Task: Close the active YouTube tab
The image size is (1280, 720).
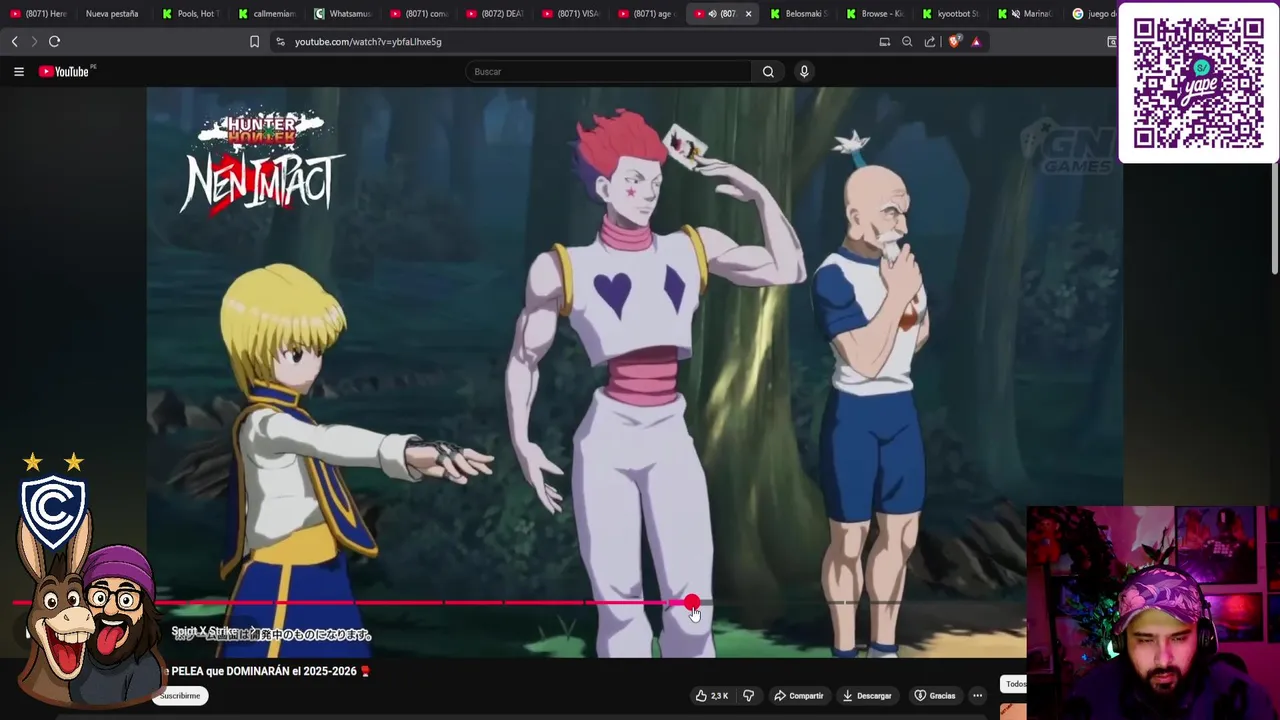Action: click(x=748, y=14)
